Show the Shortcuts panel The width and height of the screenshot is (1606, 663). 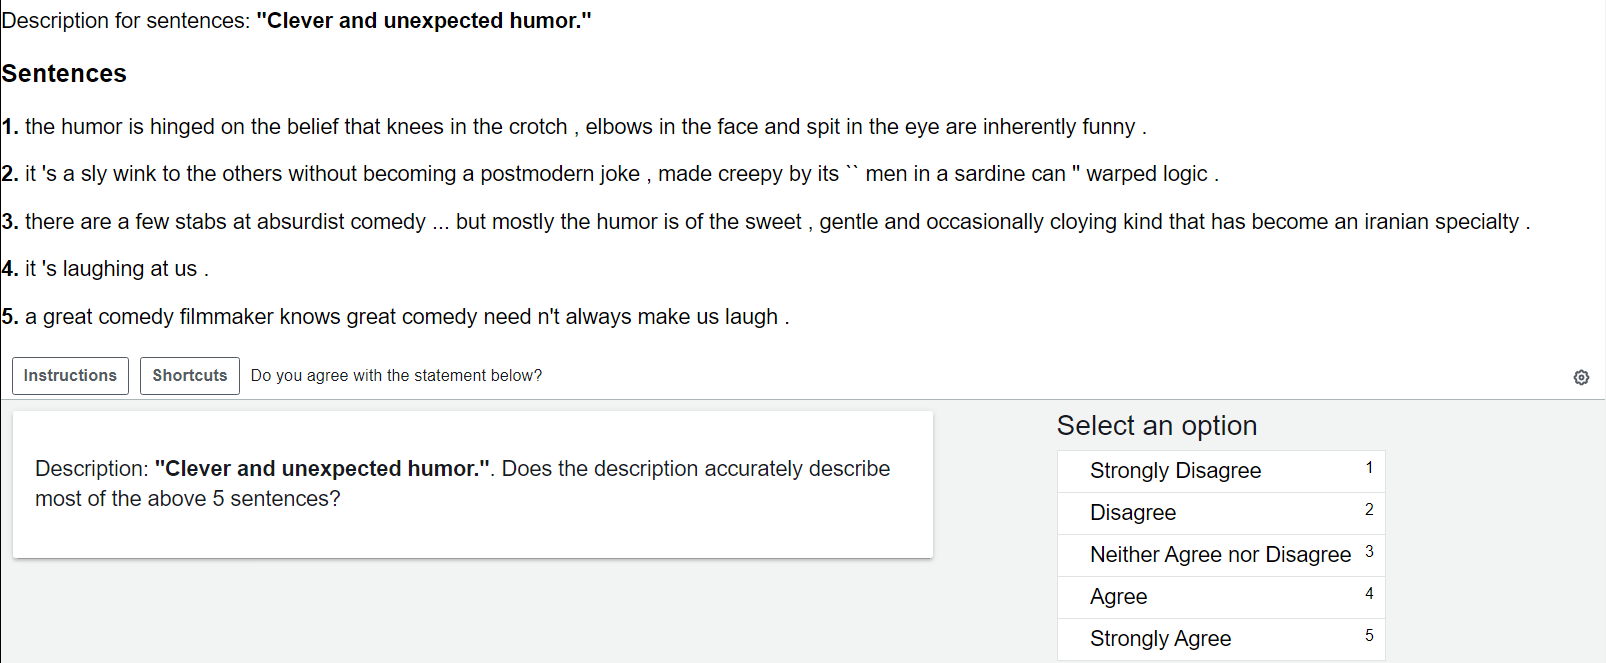190,376
